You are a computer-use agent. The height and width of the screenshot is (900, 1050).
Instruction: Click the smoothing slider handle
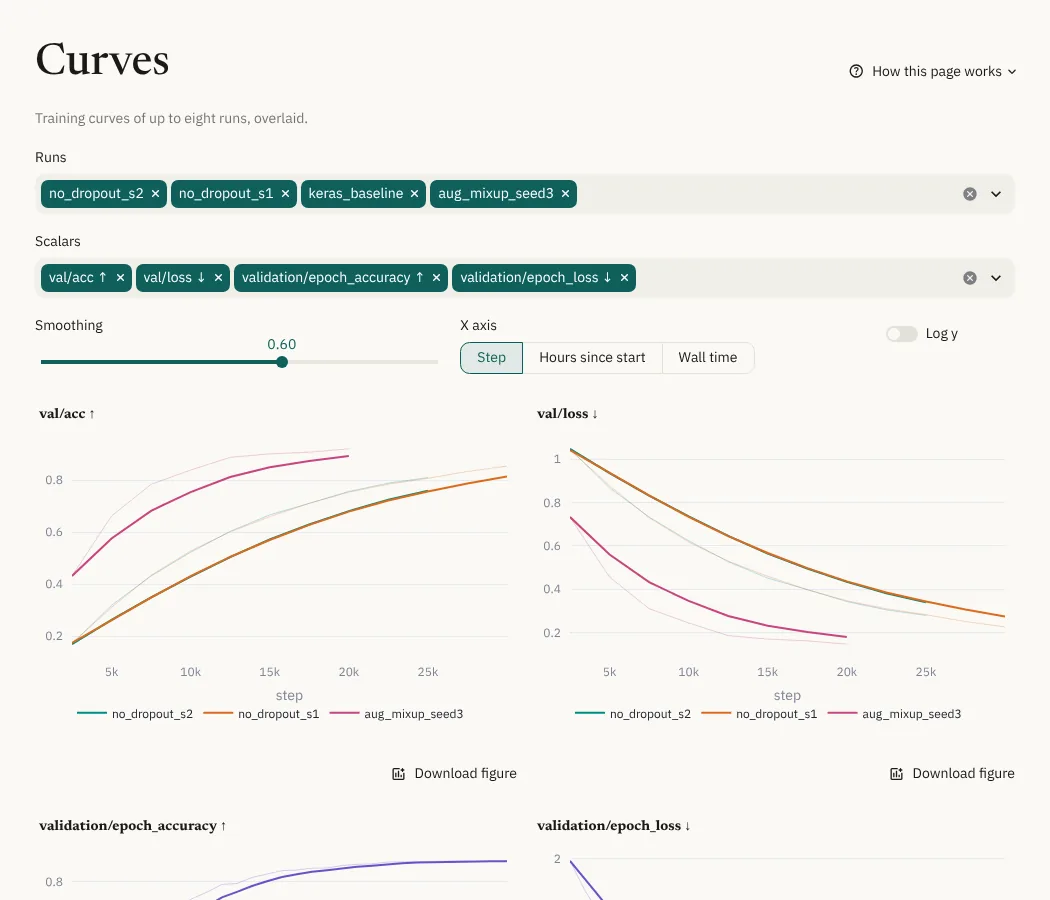[x=282, y=362]
